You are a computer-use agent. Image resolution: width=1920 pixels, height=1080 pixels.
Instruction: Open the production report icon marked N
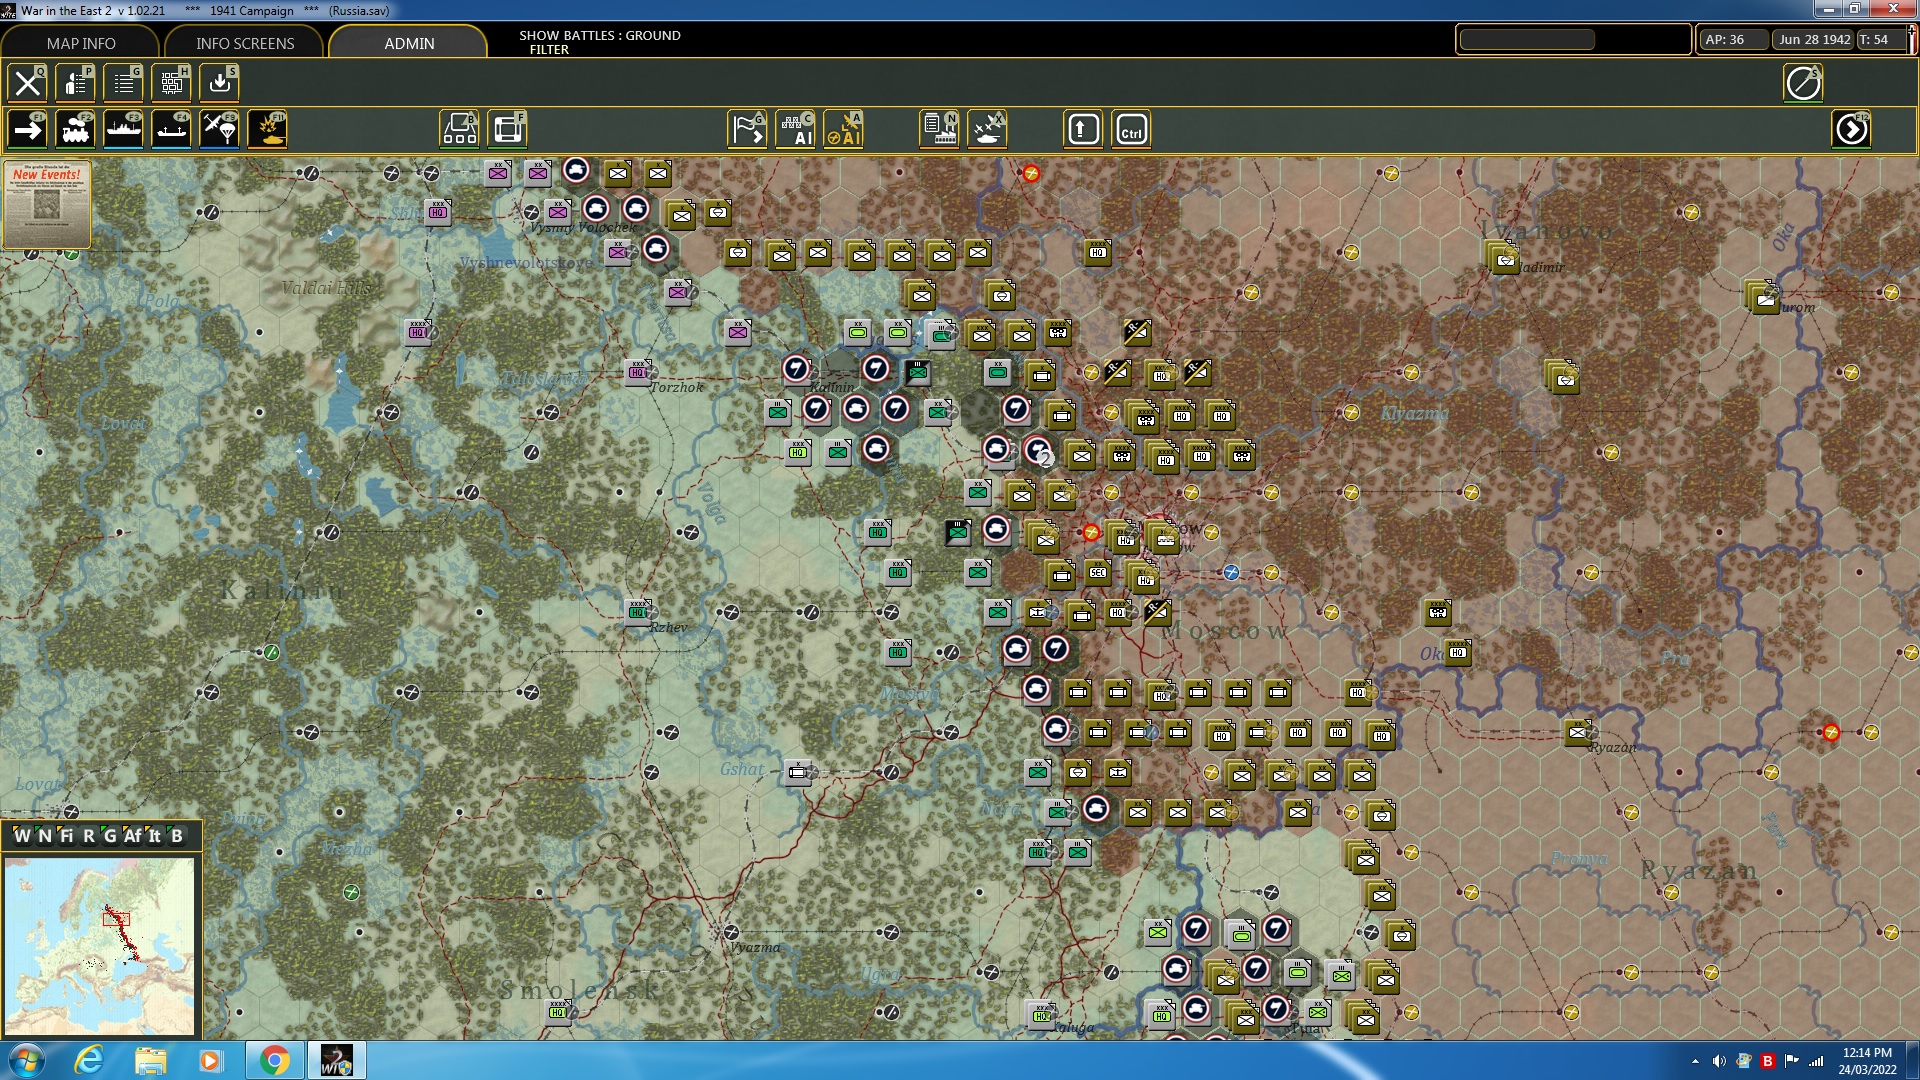pos(939,130)
